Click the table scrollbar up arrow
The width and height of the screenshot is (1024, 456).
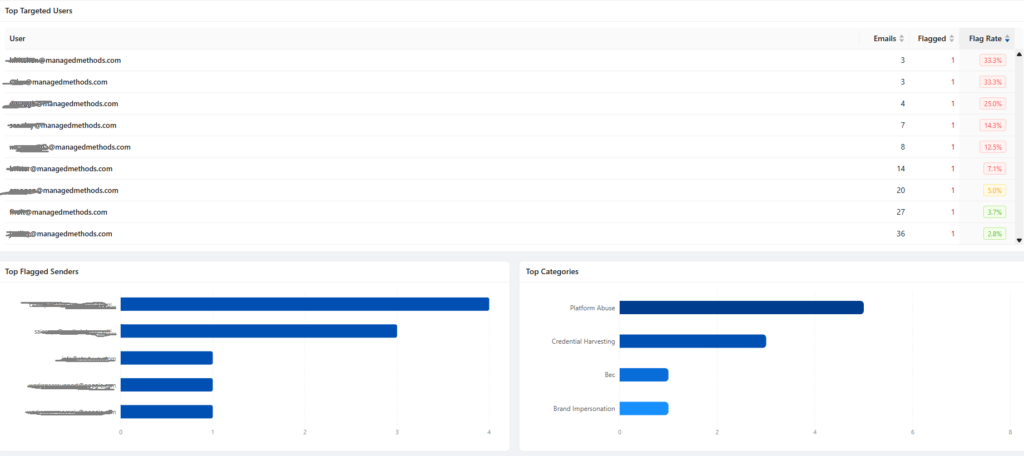(x=1019, y=54)
